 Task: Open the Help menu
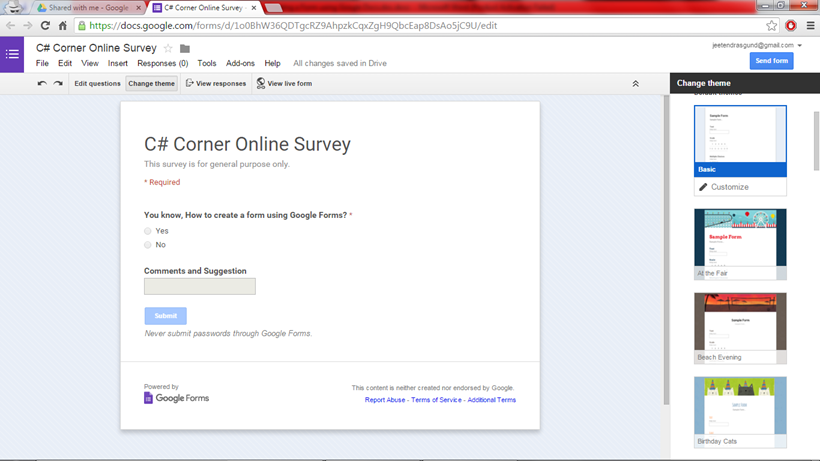[272, 63]
